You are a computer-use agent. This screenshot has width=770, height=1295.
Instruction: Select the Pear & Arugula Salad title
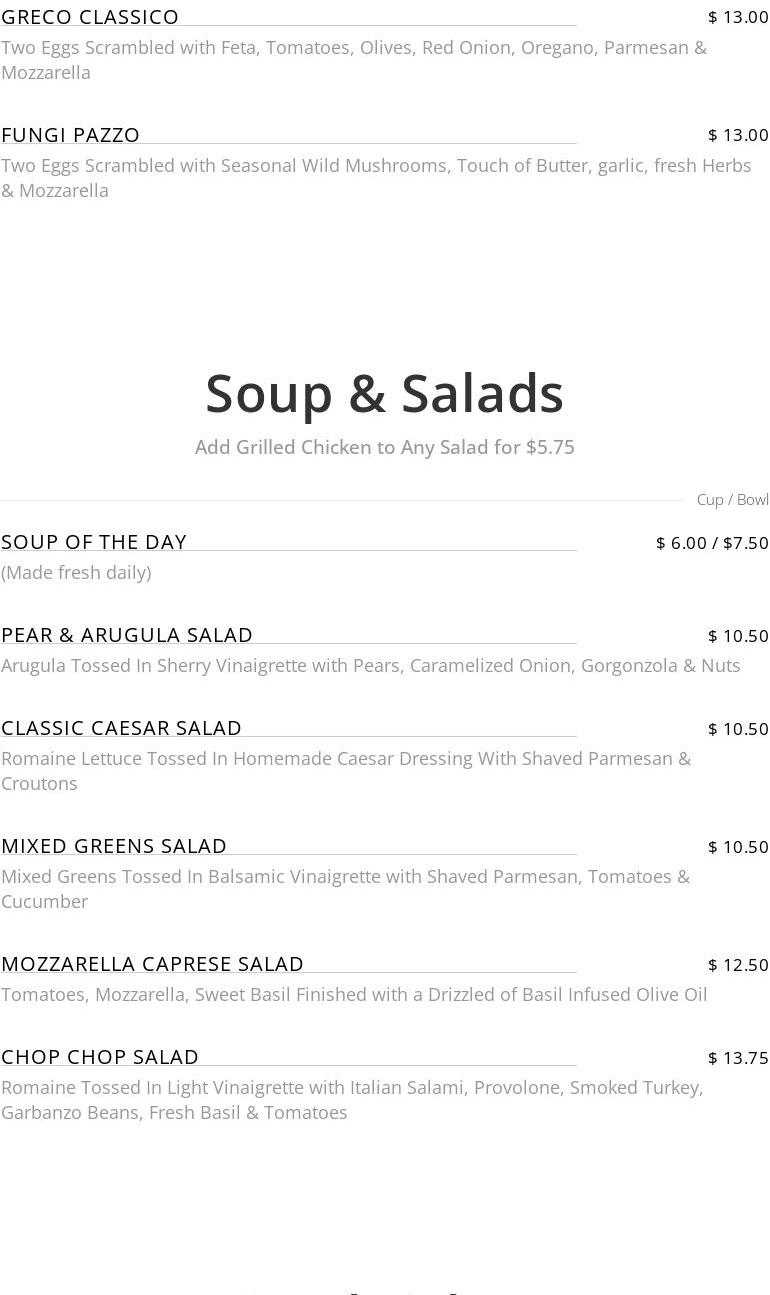tap(127, 635)
